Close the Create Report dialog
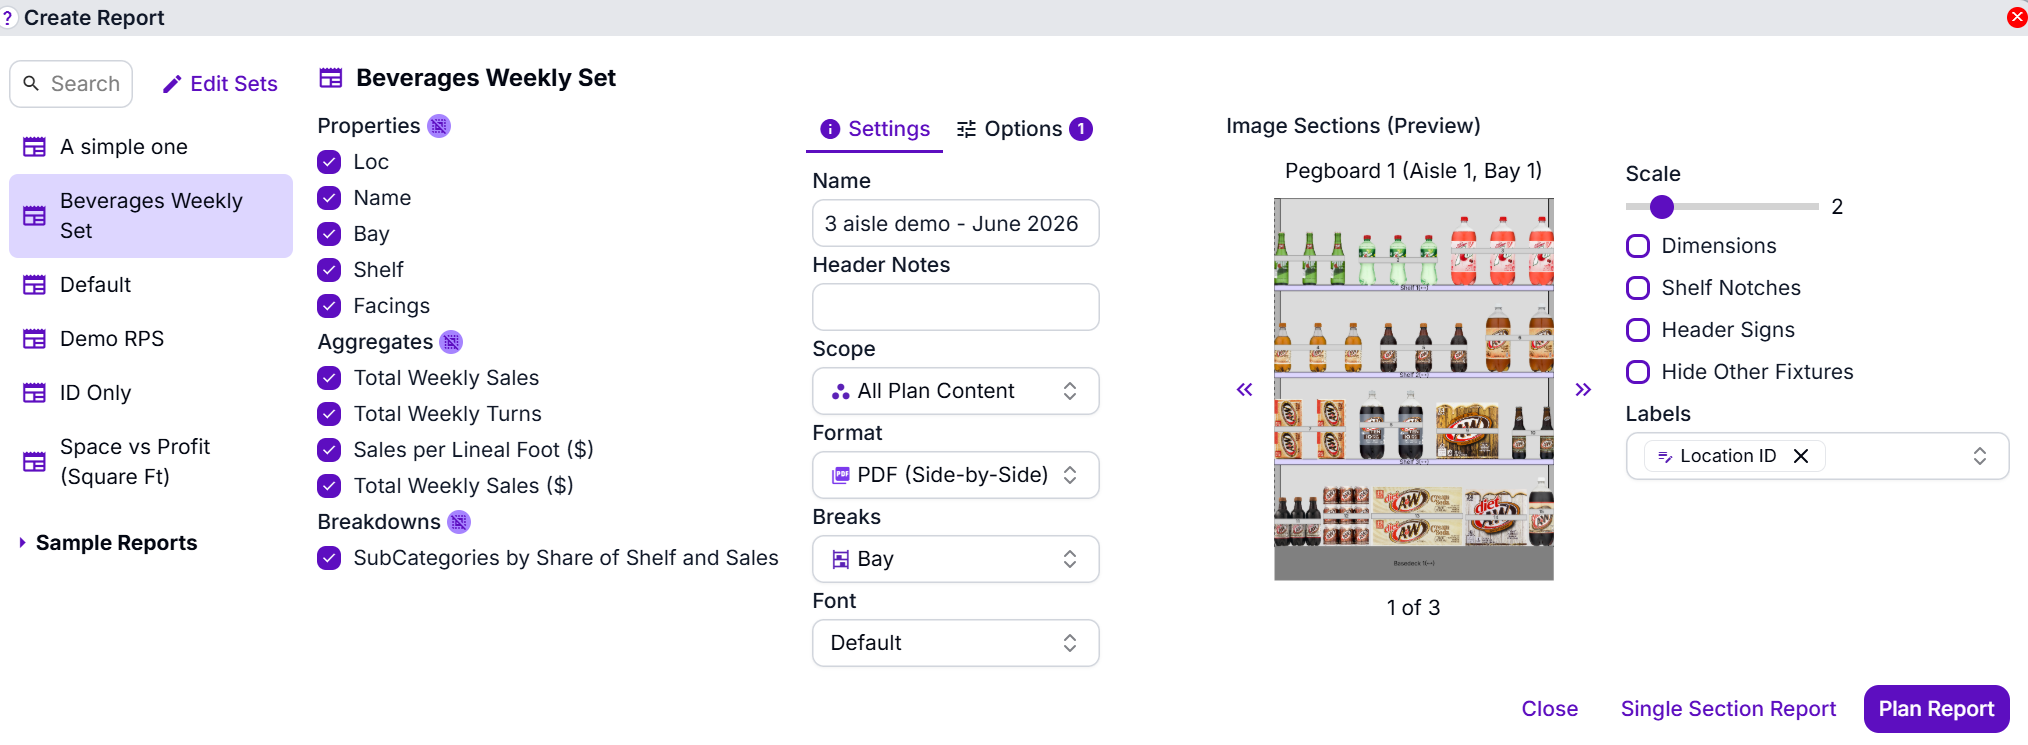The image size is (2028, 745). [x=2017, y=17]
